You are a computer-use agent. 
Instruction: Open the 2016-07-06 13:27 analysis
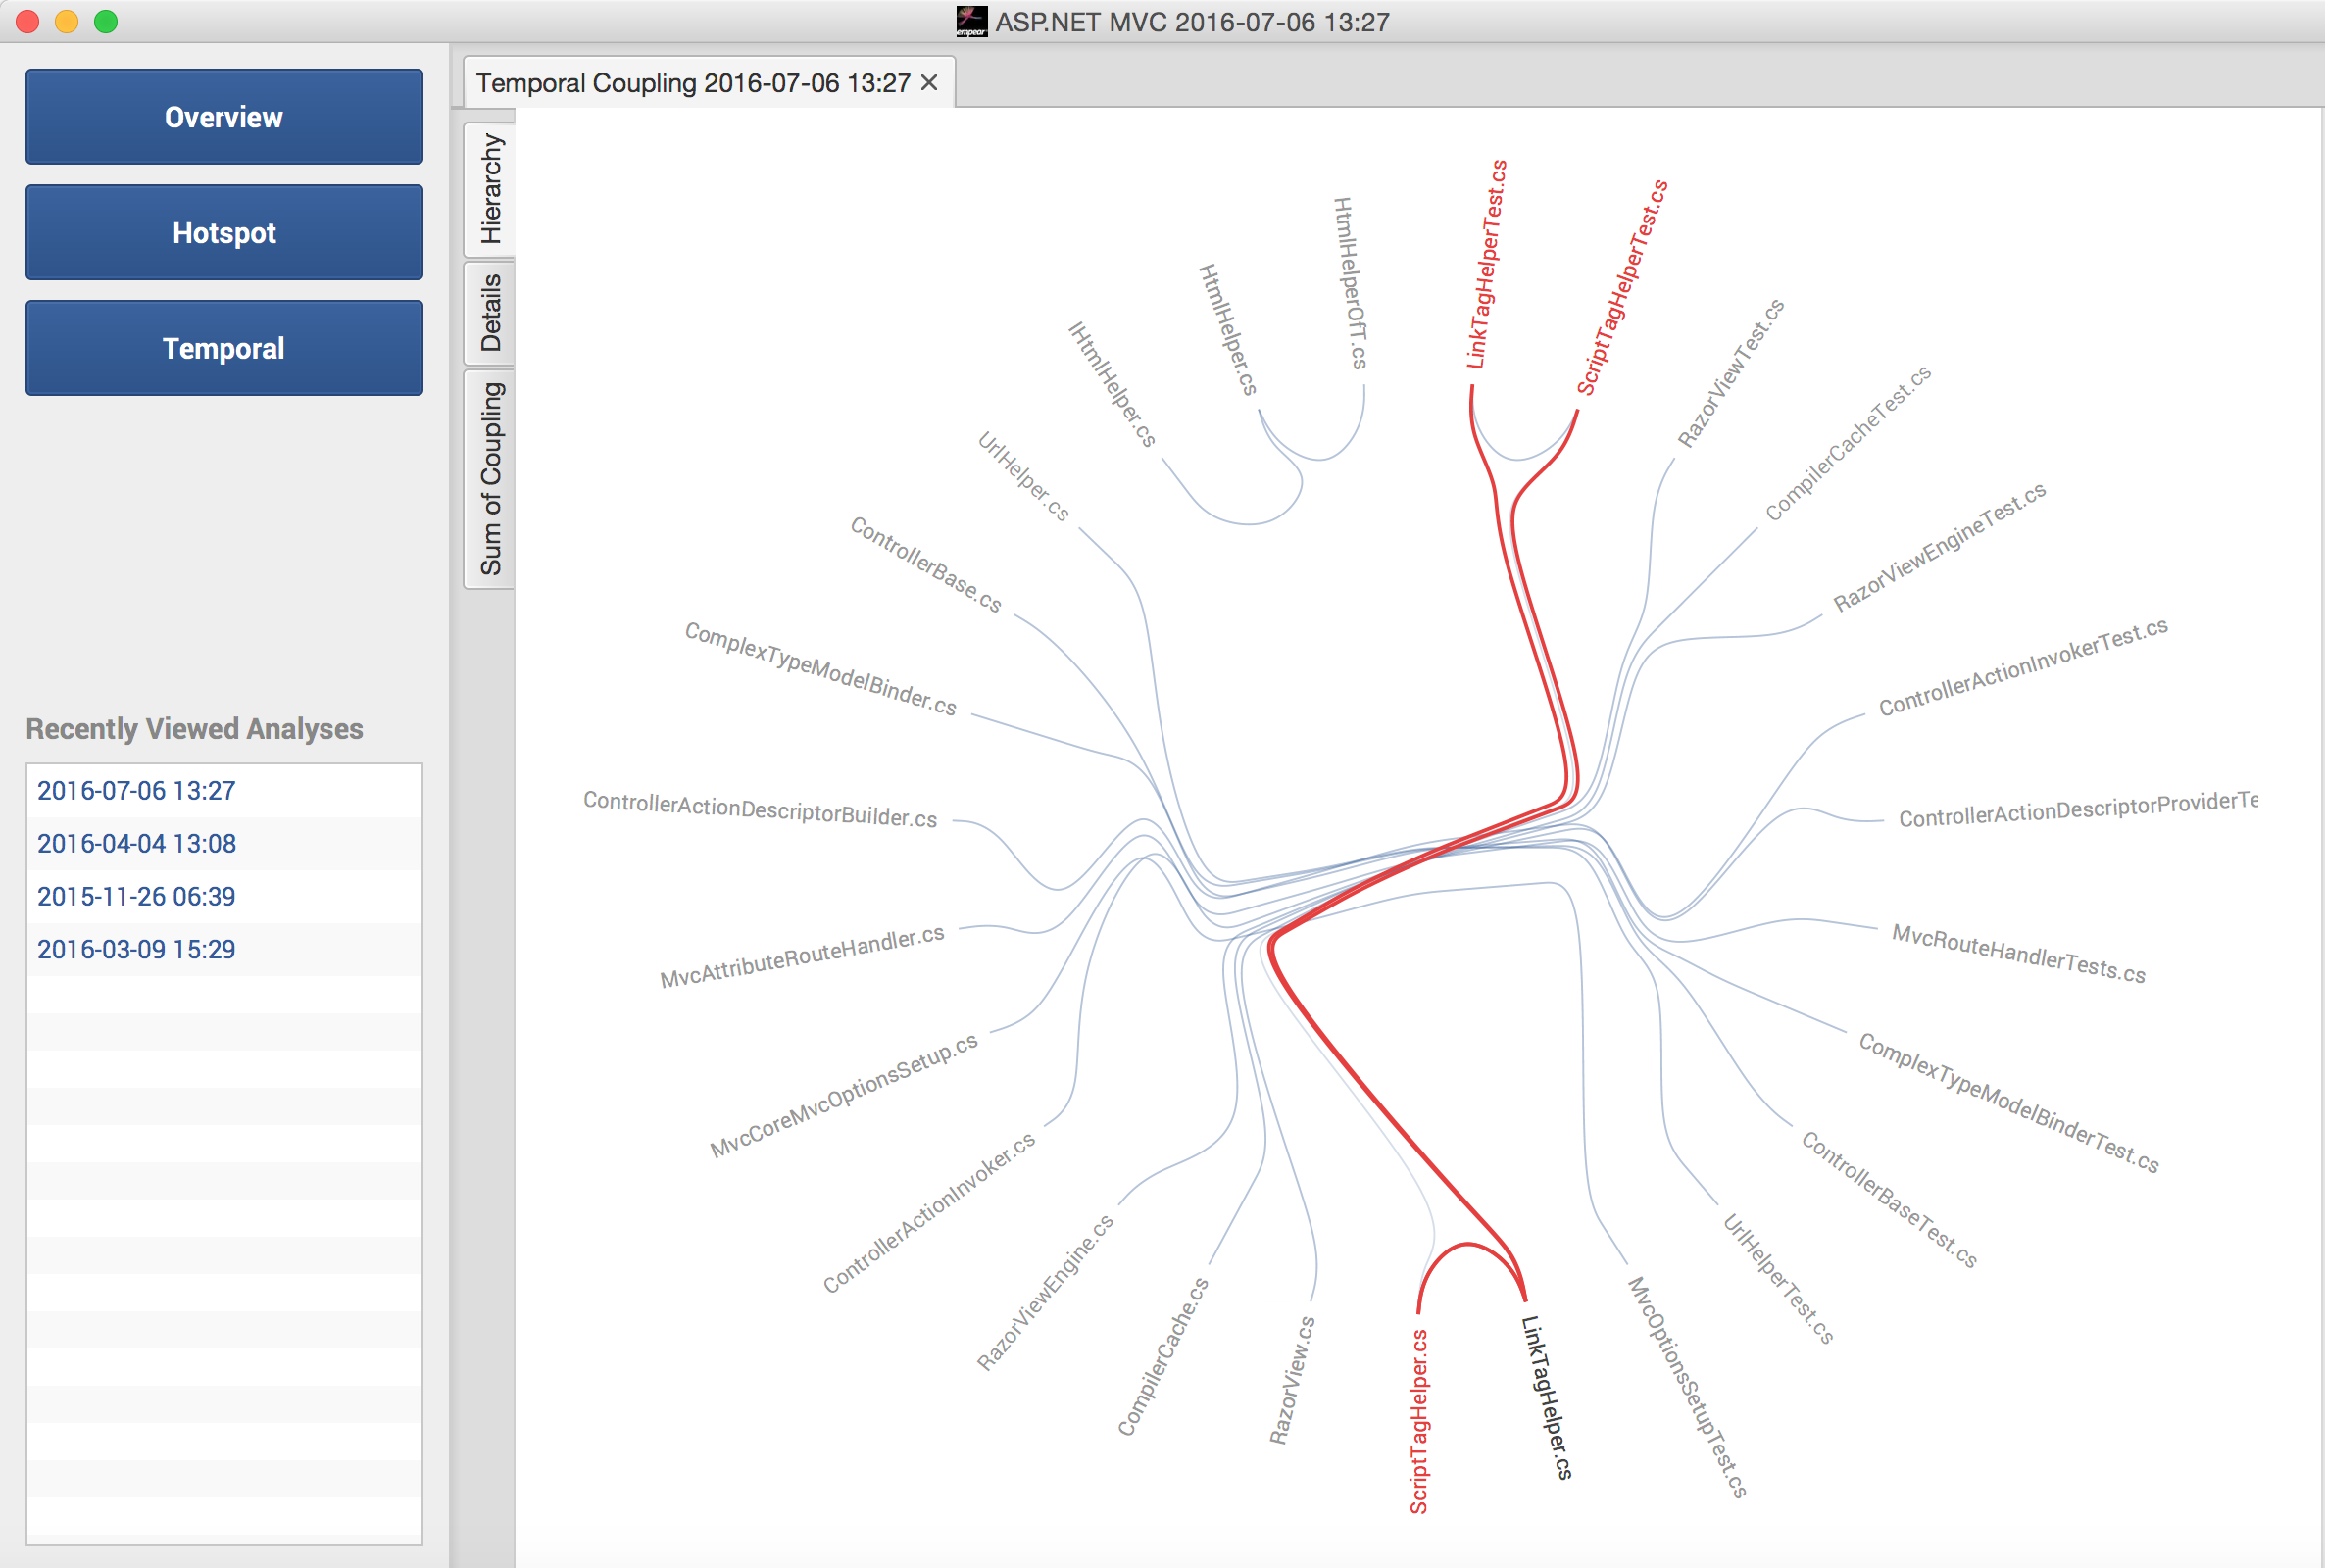(224, 791)
